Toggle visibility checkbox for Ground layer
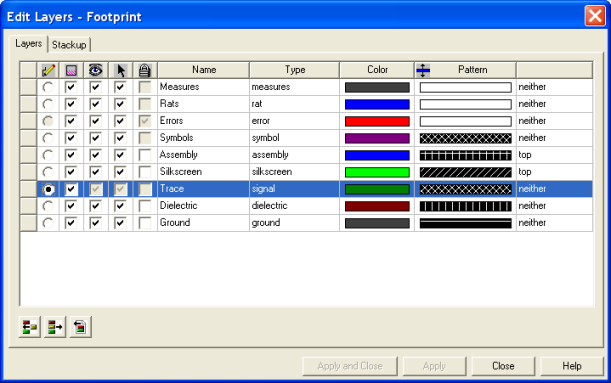 [x=95, y=223]
